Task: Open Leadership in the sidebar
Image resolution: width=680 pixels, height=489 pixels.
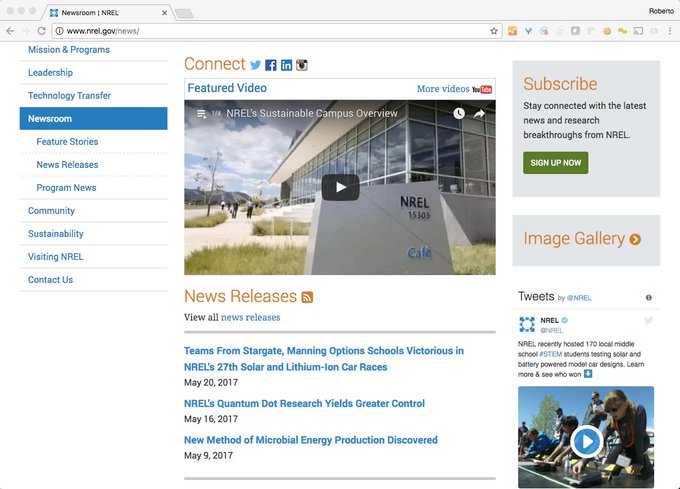Action: coord(50,73)
